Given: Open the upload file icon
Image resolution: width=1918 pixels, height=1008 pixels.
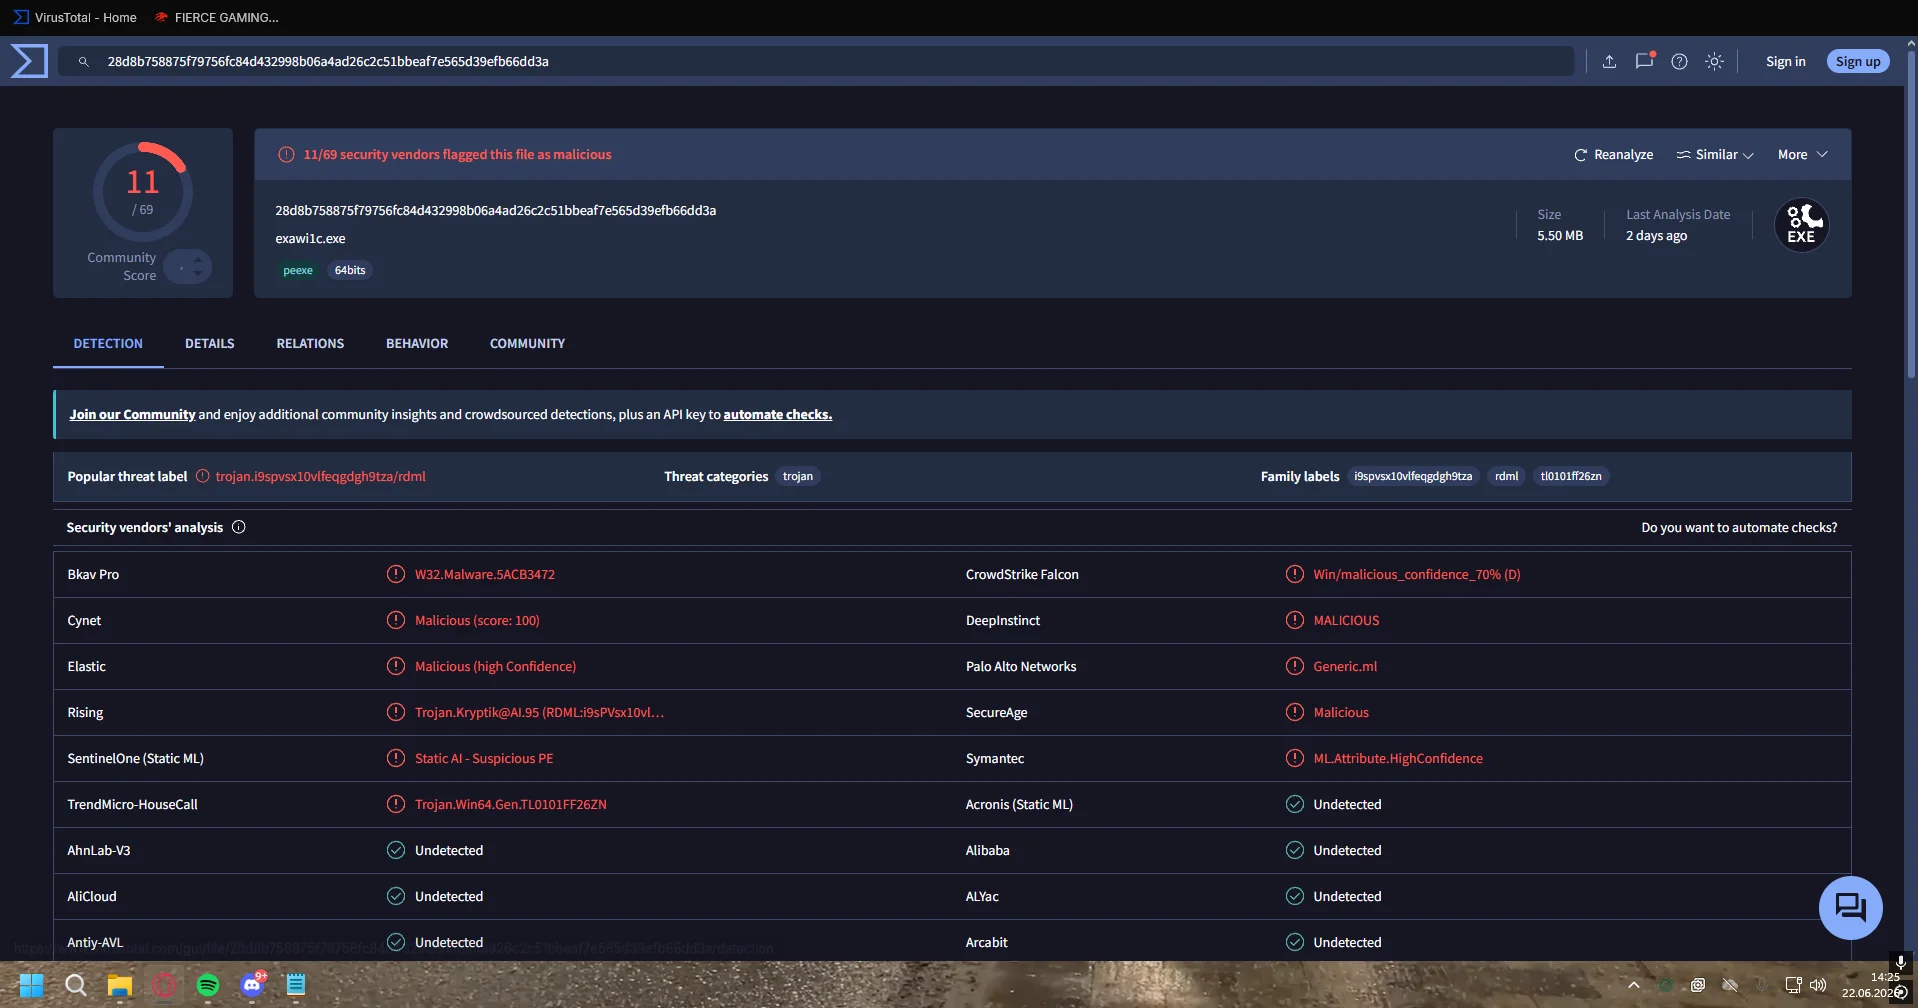Looking at the screenshot, I should coord(1609,62).
